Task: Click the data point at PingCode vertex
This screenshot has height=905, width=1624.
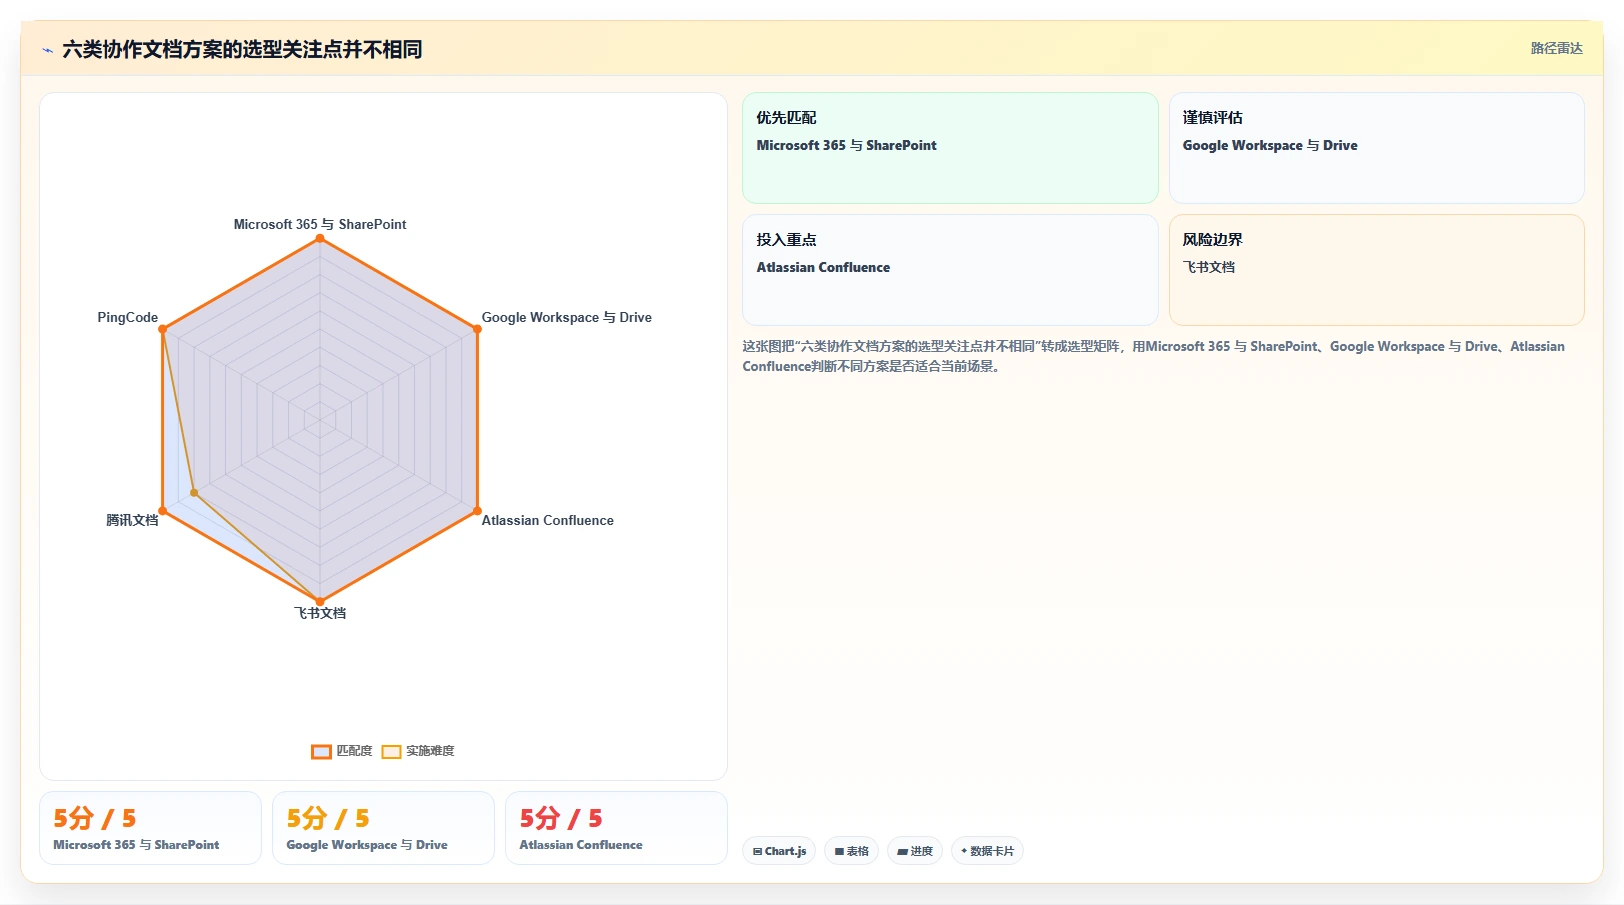Action: click(x=163, y=329)
